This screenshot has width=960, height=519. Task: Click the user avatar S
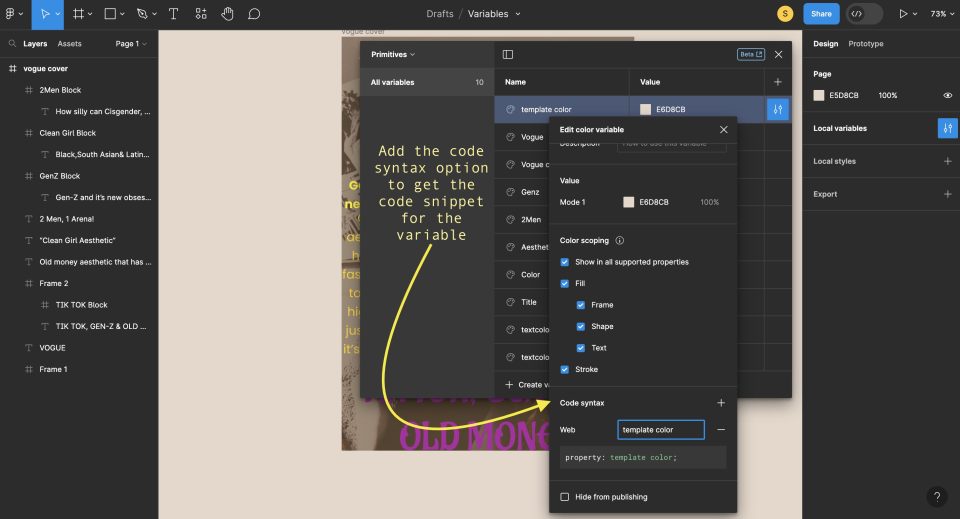pyautogui.click(x=785, y=13)
